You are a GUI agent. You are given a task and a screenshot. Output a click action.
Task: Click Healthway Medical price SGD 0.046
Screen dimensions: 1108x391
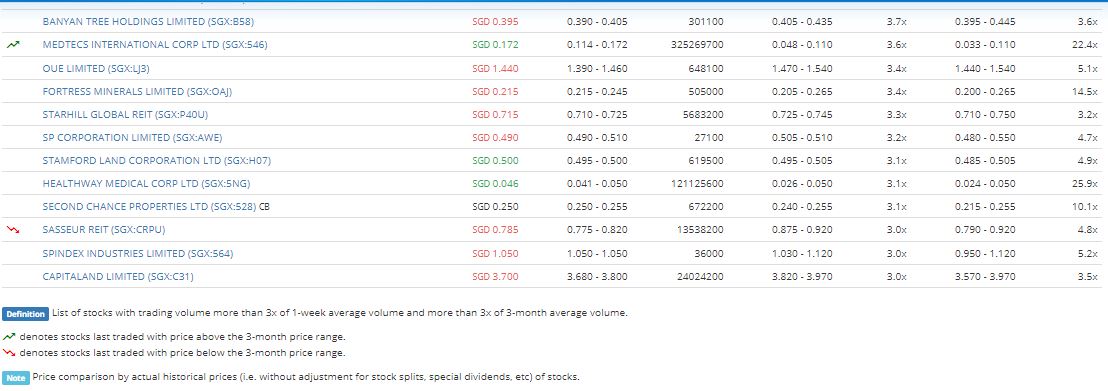(495, 184)
